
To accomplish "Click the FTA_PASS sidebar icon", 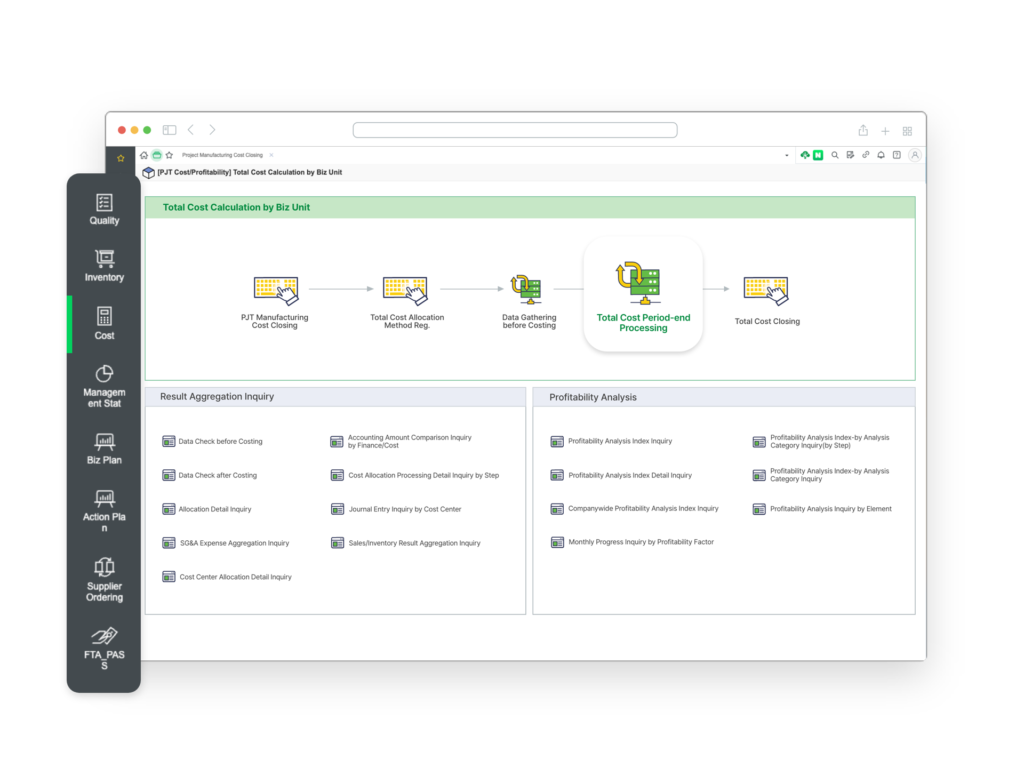I will pos(104,647).
